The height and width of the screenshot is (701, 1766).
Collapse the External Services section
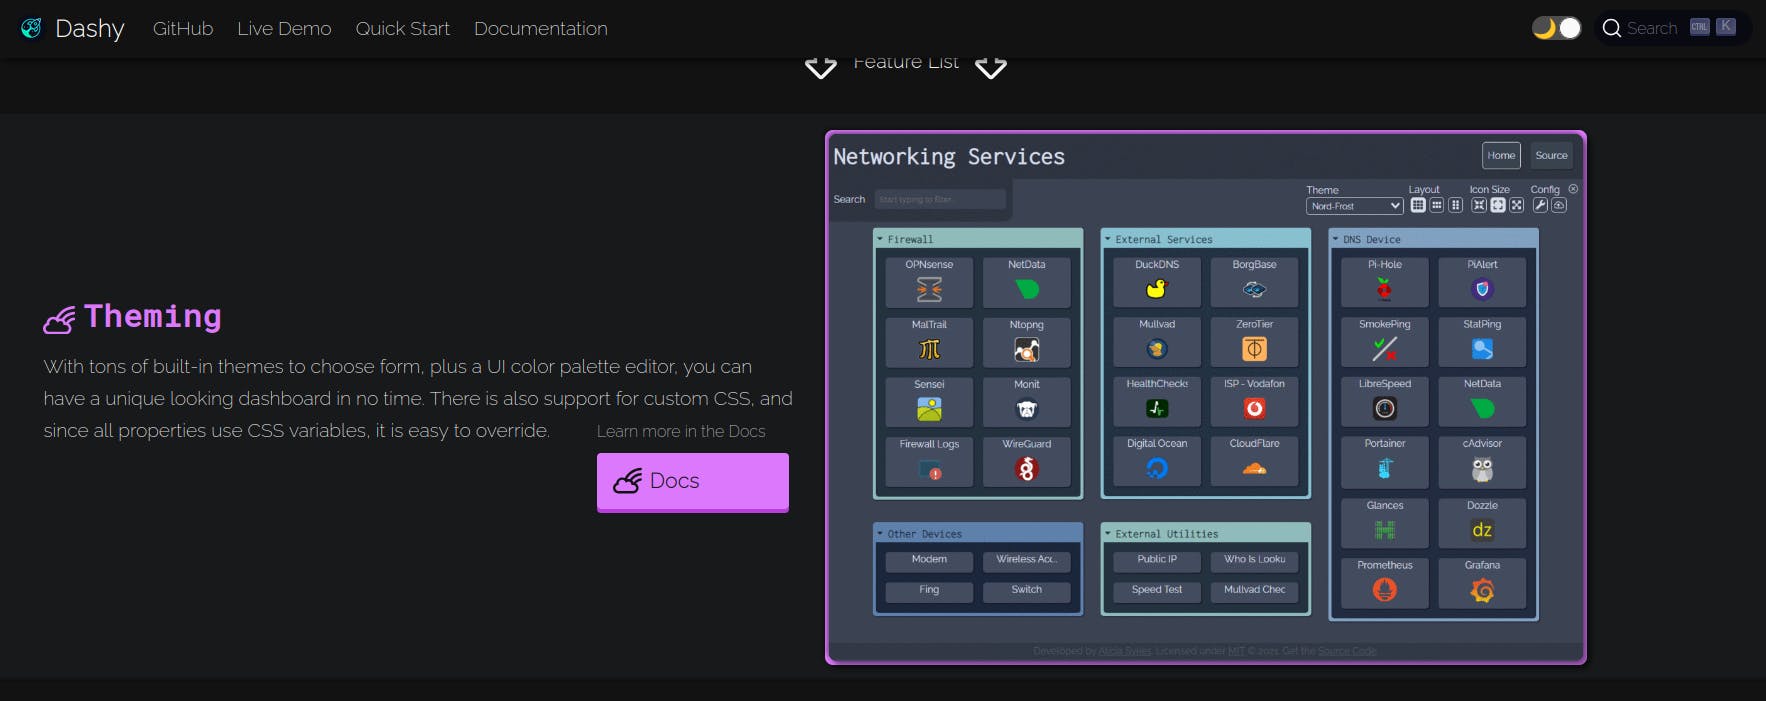click(x=1206, y=239)
